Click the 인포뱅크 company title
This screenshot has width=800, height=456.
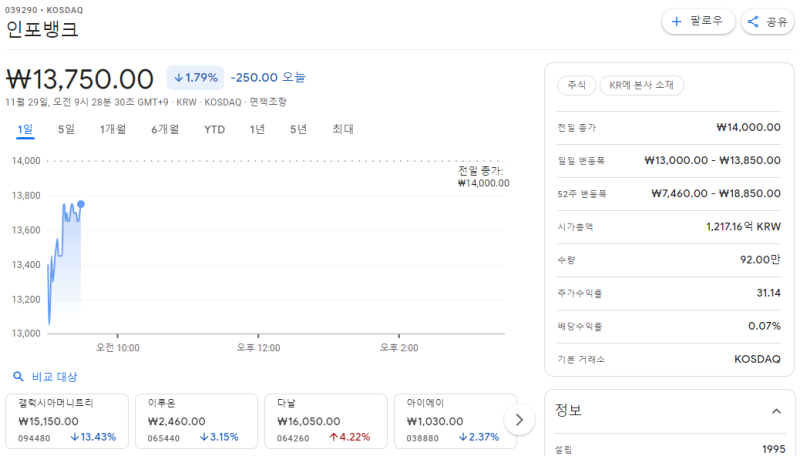tap(42, 29)
